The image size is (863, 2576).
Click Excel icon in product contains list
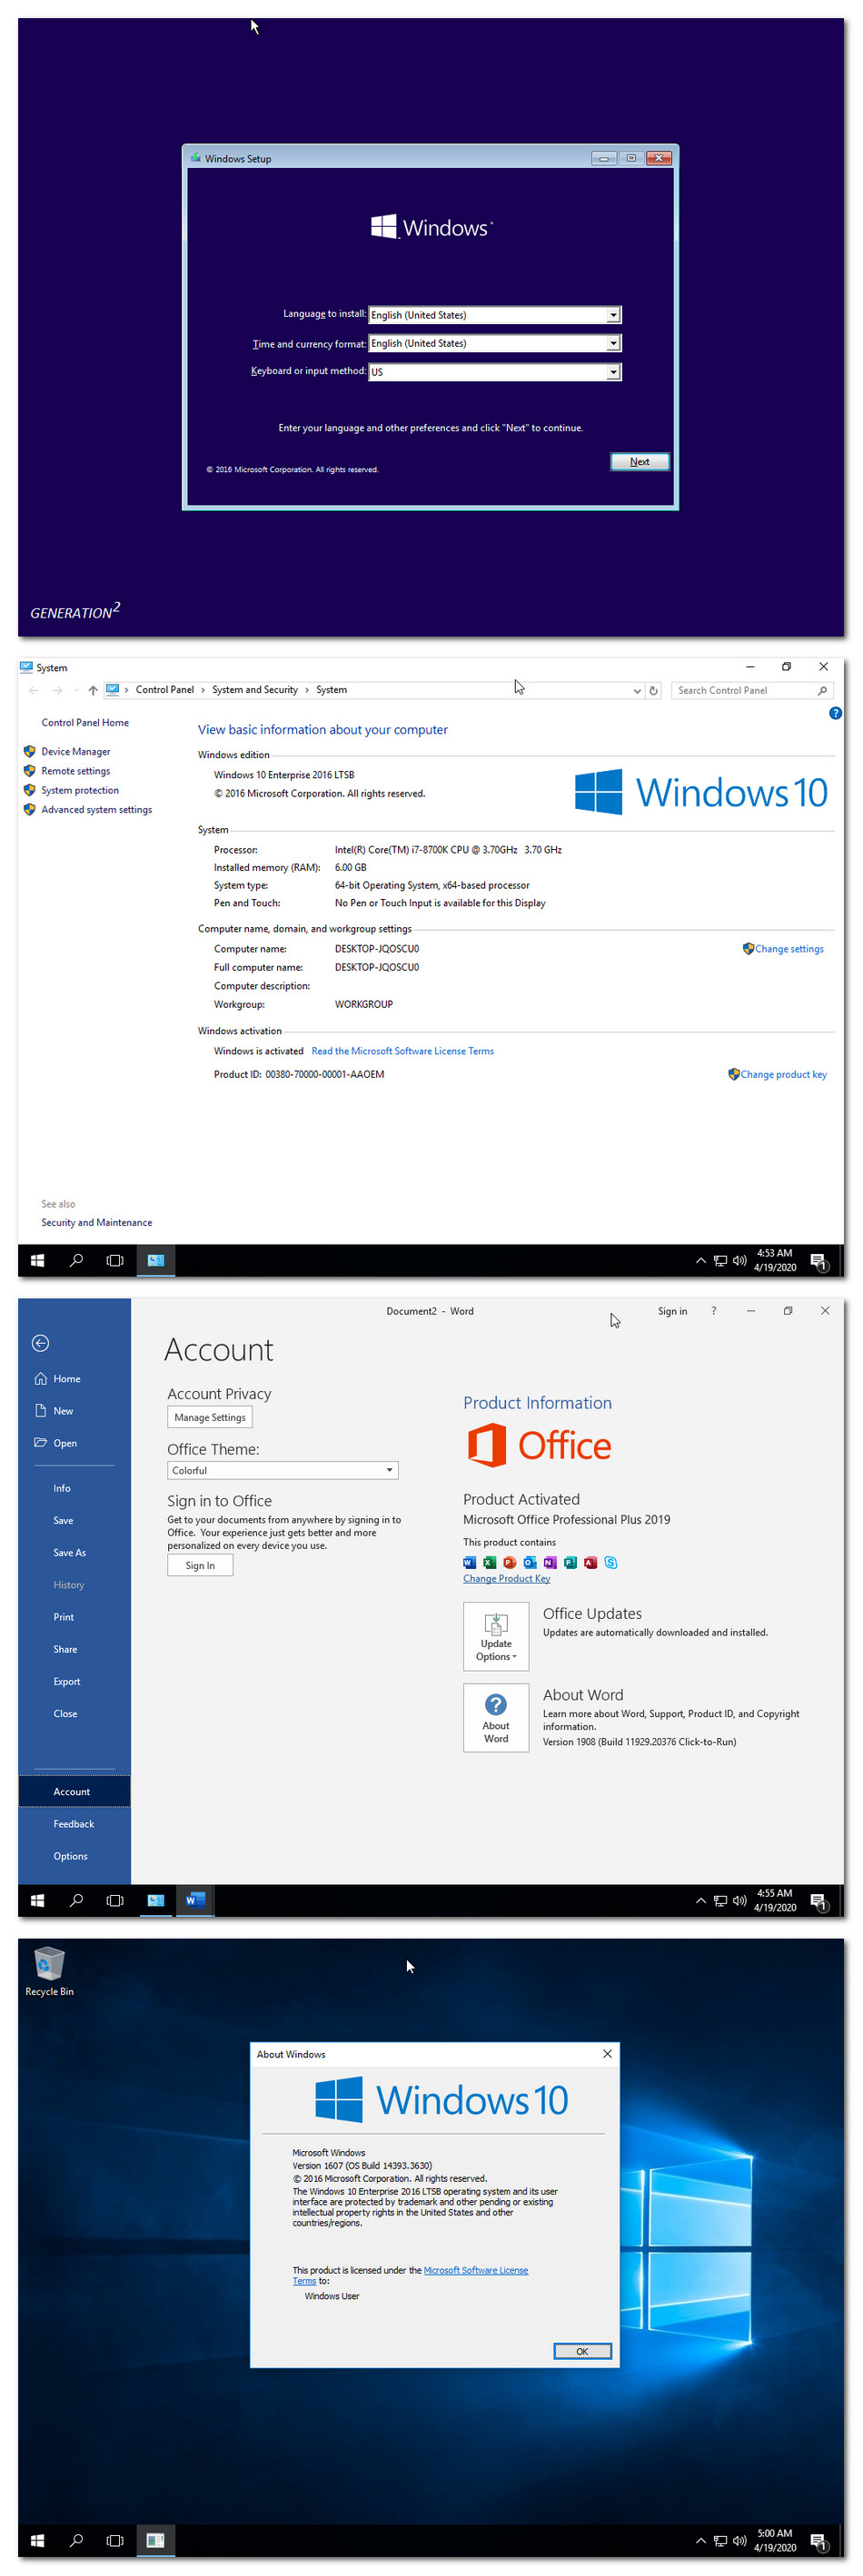(489, 1562)
